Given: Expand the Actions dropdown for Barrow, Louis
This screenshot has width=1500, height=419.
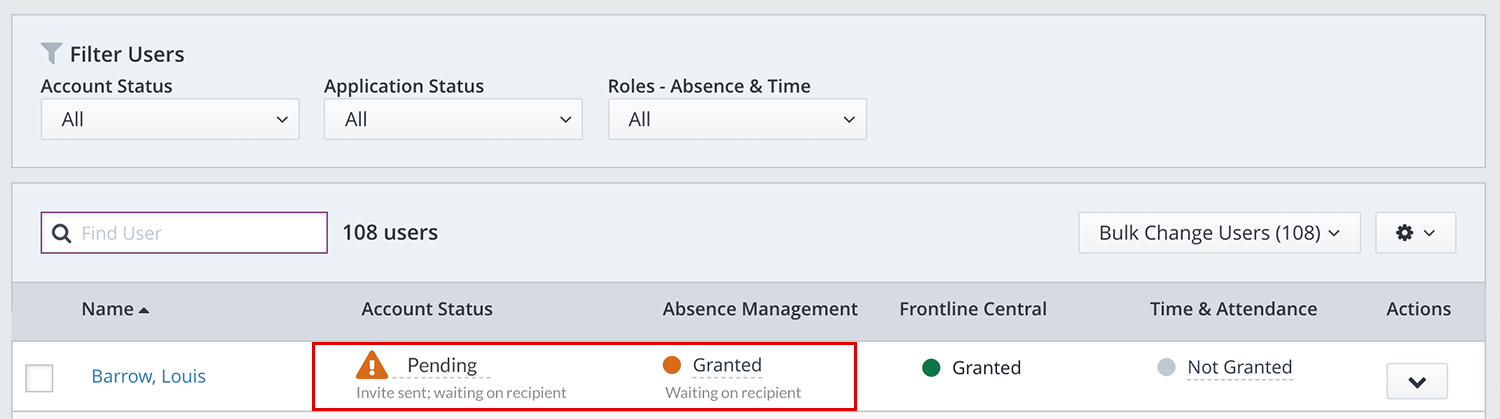Looking at the screenshot, I should pyautogui.click(x=1416, y=381).
